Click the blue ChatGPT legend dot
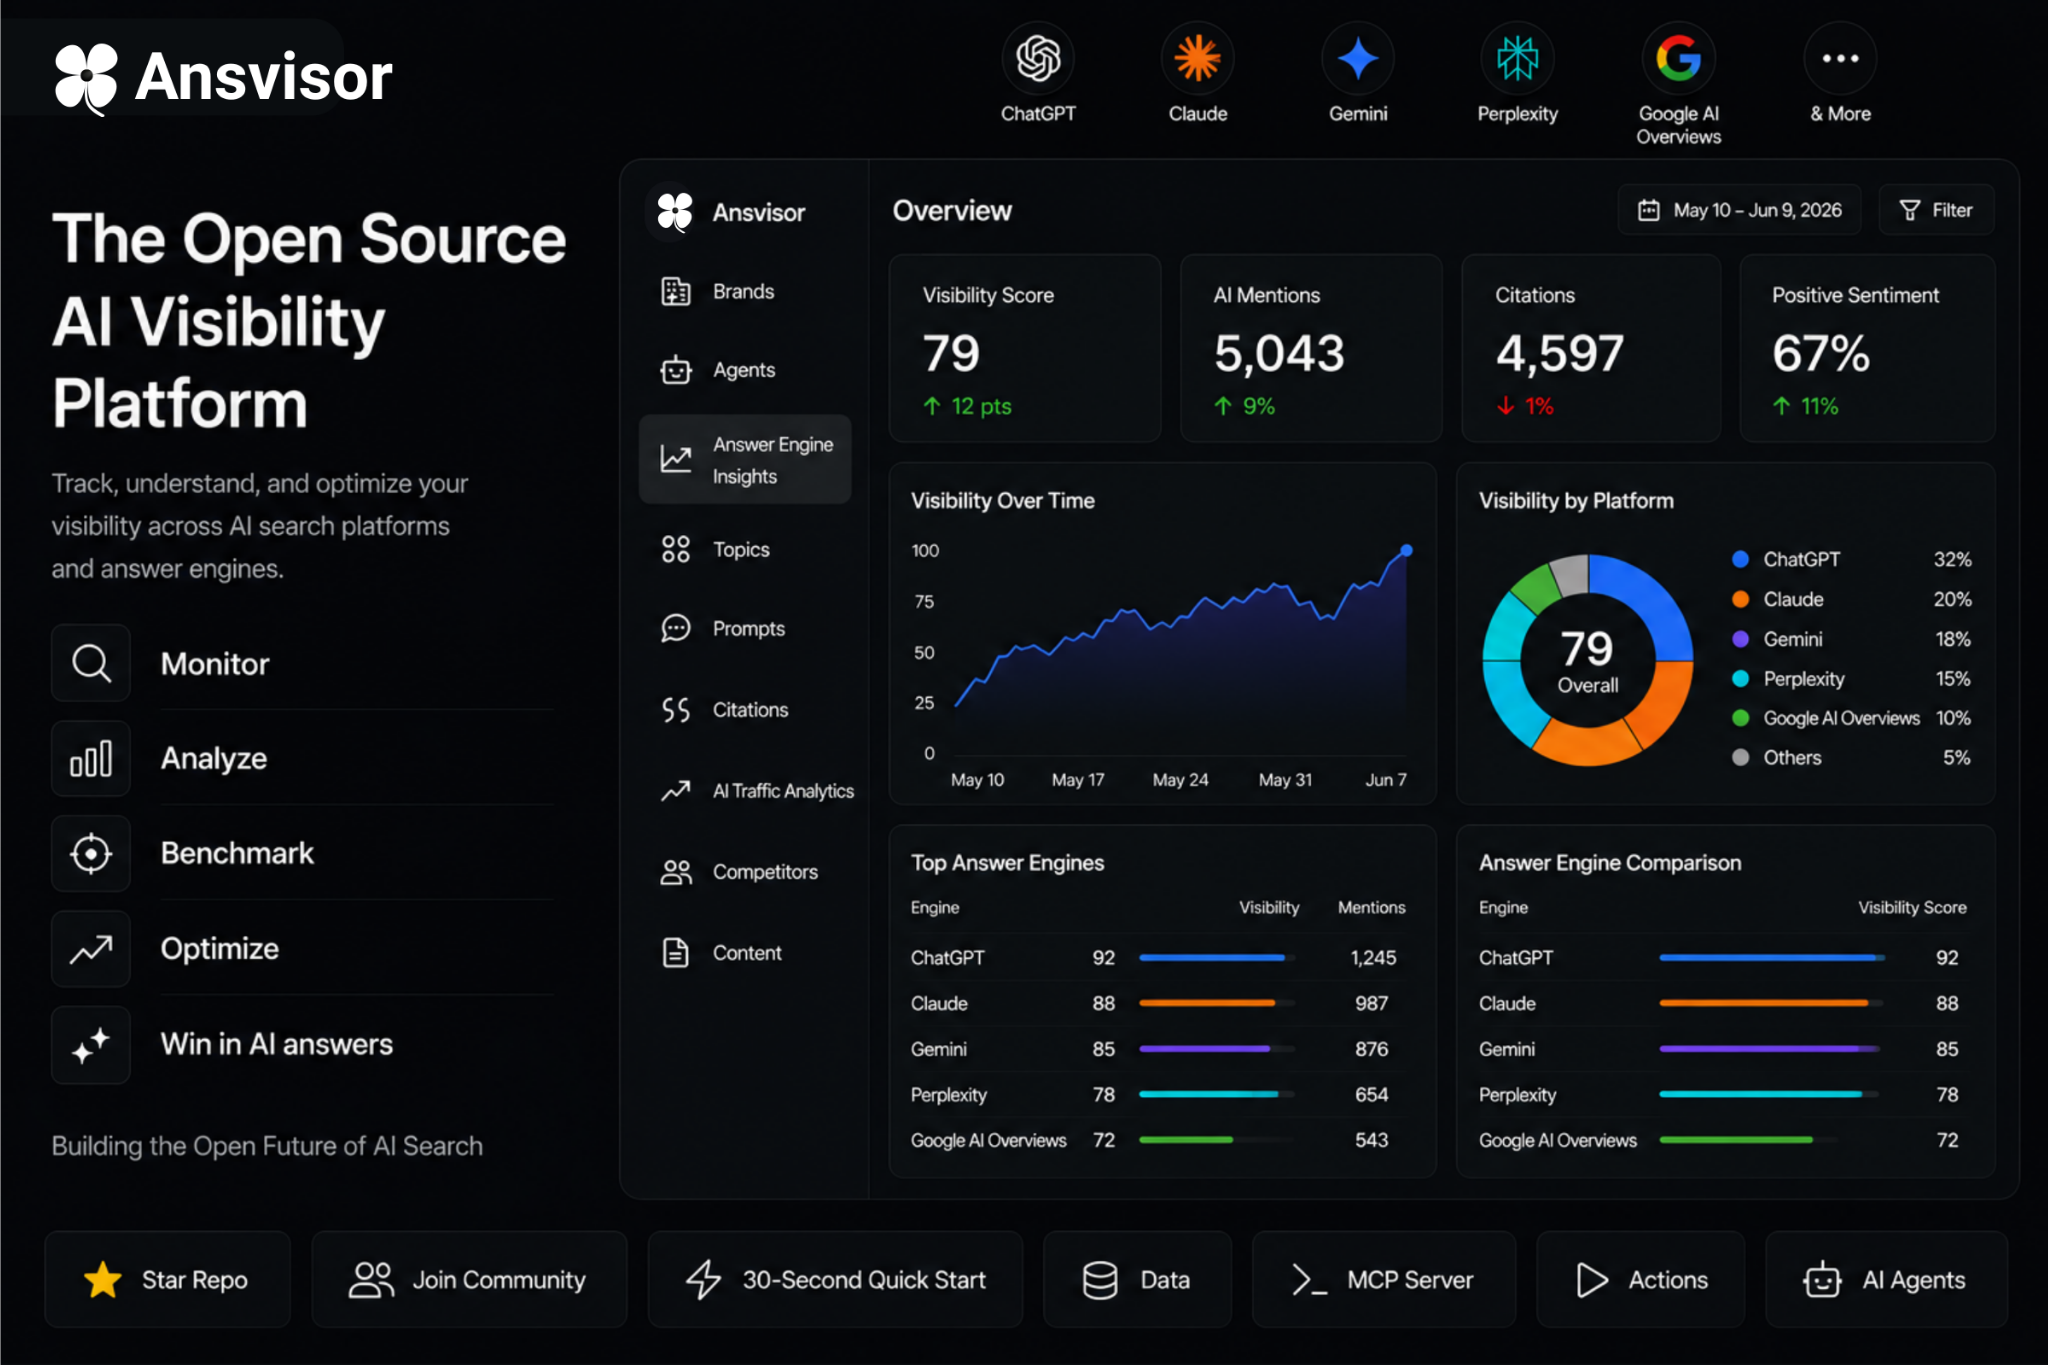Image resolution: width=2048 pixels, height=1365 pixels. click(1740, 559)
